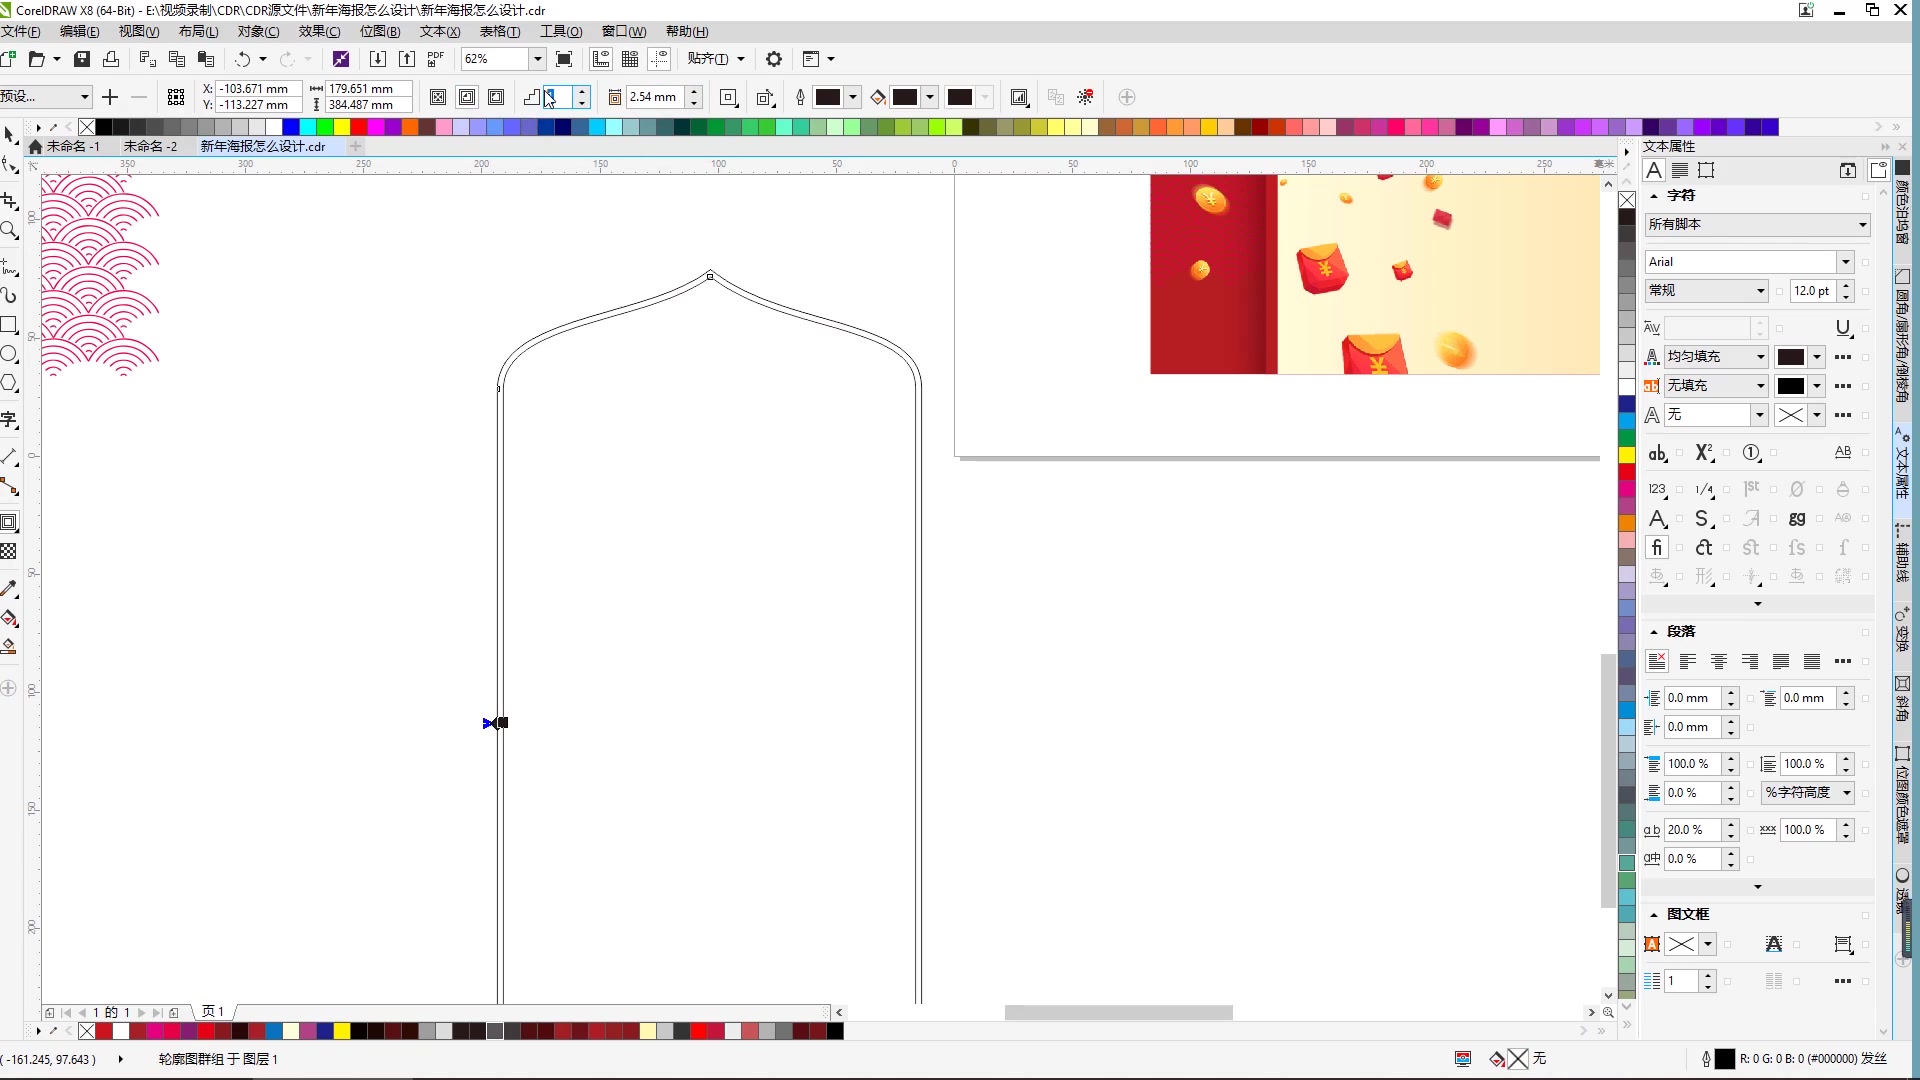Image resolution: width=1920 pixels, height=1080 pixels.
Task: Select the Ellipse tool
Action: 9,354
